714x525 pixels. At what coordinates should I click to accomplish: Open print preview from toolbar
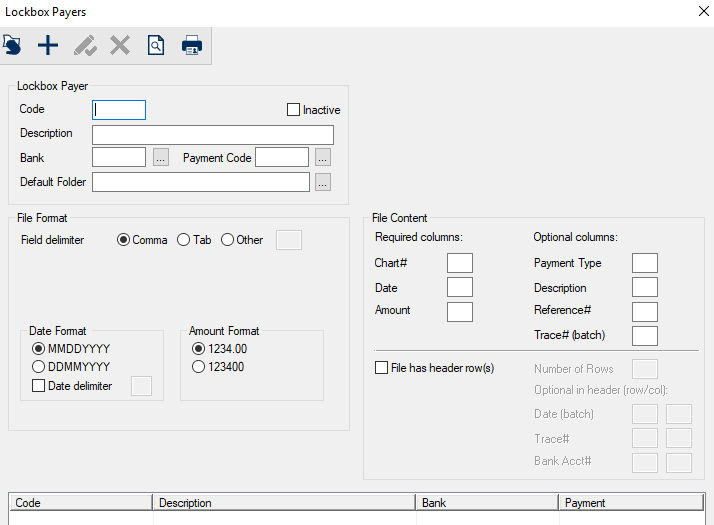pos(156,45)
